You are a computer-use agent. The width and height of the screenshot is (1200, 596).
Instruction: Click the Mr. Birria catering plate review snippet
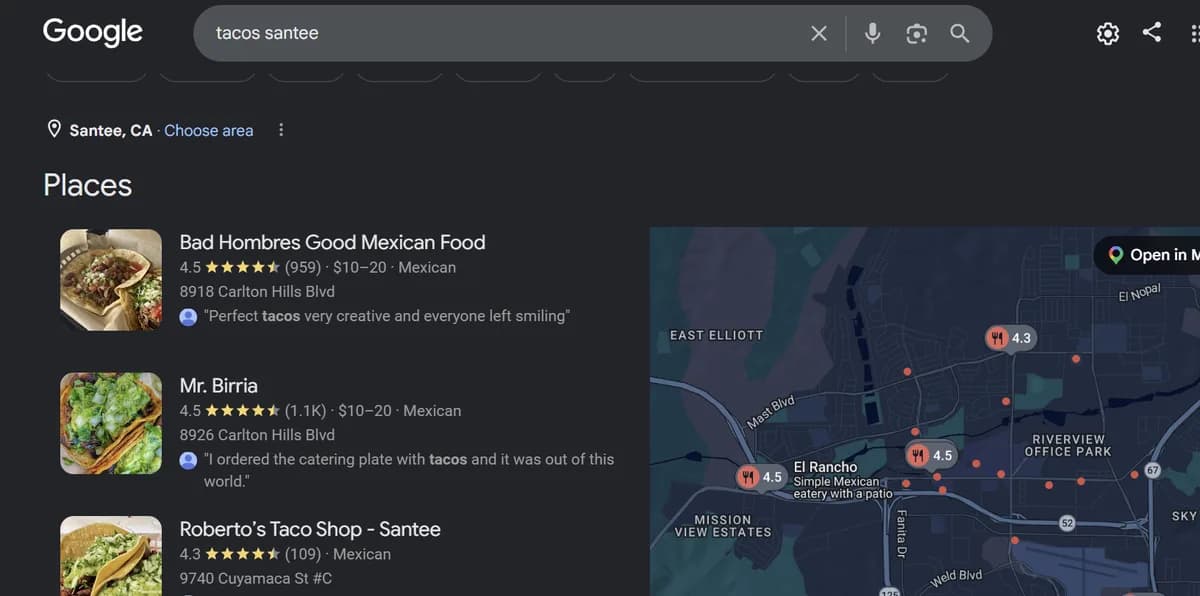(x=409, y=470)
